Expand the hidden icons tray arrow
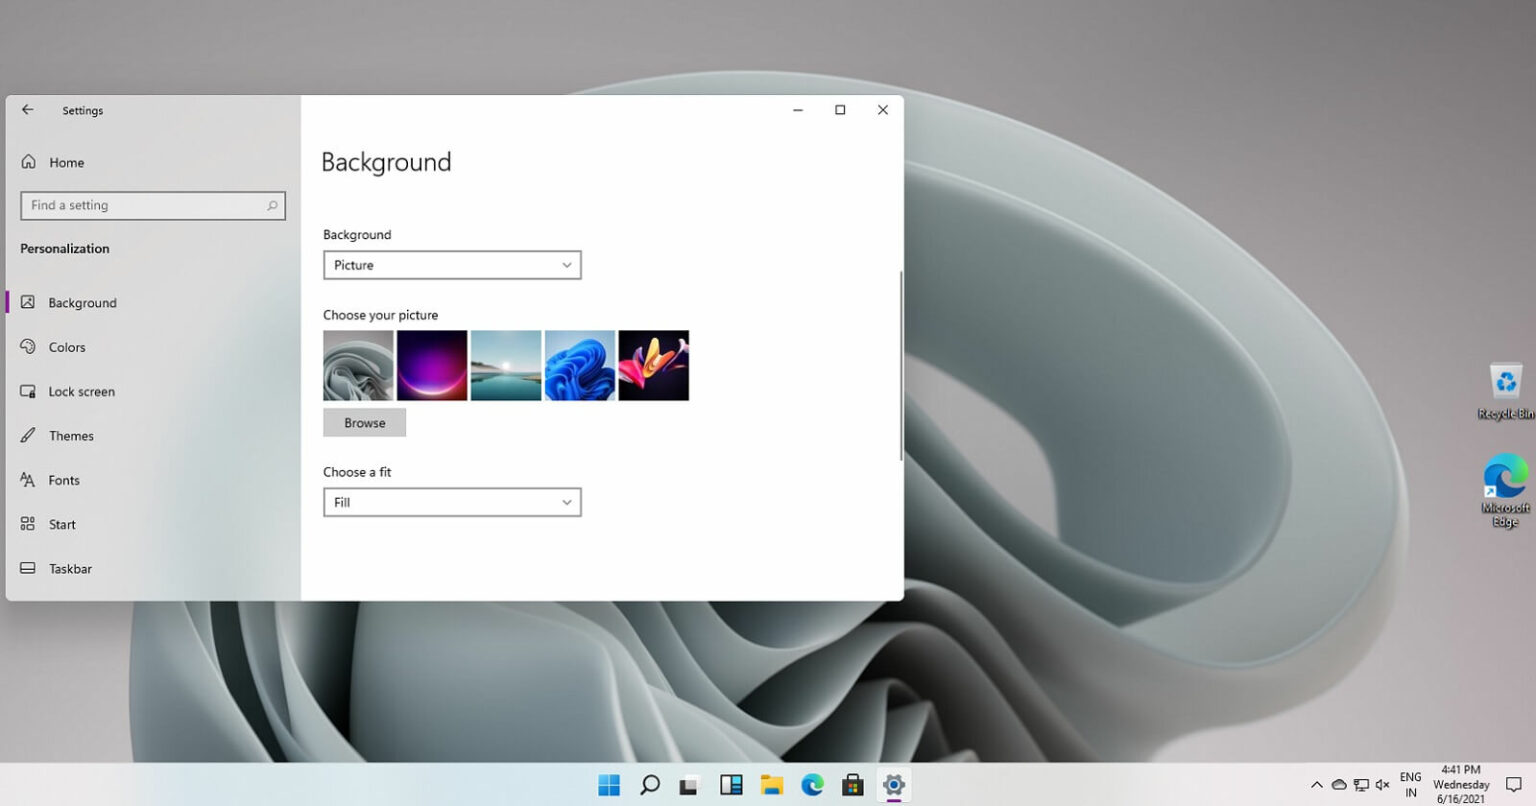The width and height of the screenshot is (1536, 806). 1317,785
